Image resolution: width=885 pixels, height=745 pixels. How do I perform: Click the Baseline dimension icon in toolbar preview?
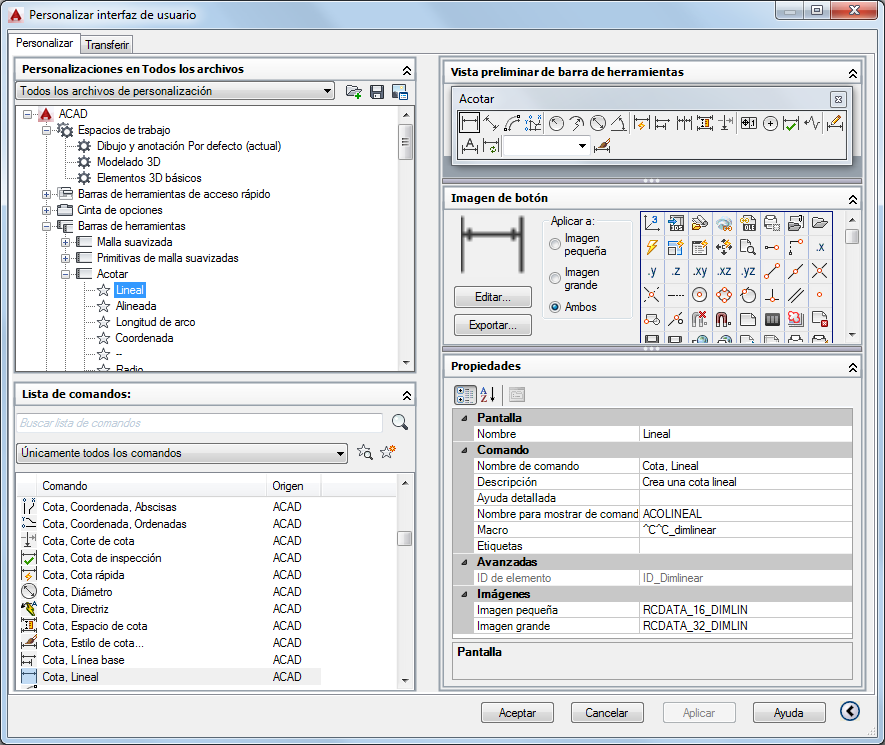662,122
